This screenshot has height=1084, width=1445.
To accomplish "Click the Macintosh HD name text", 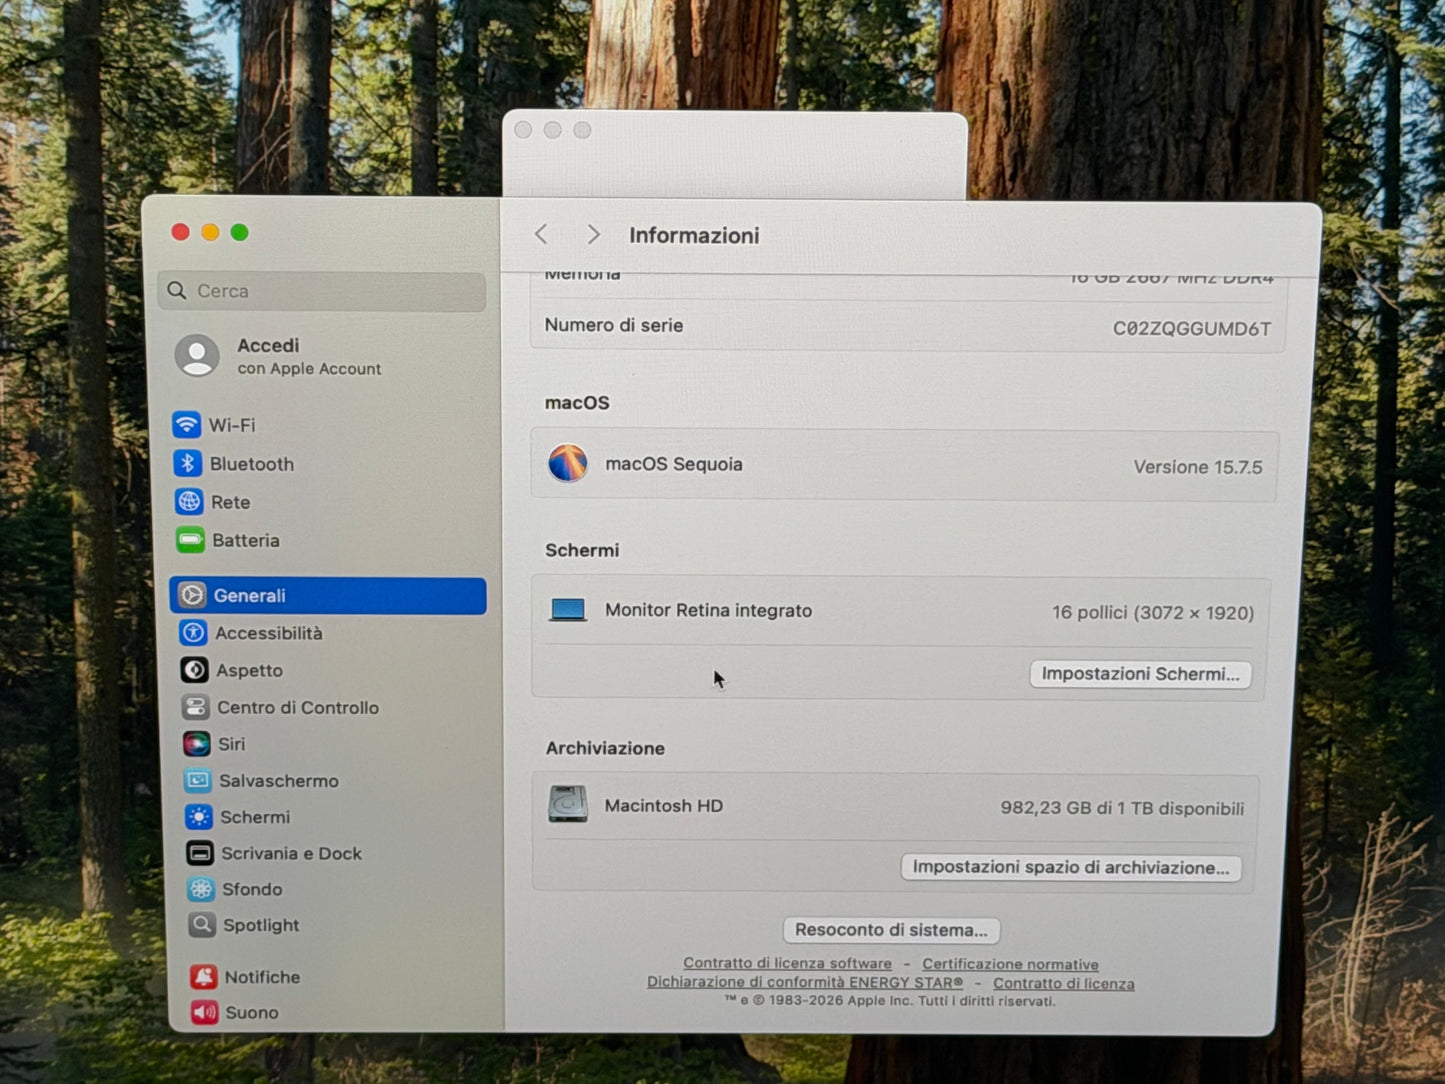I will (663, 805).
